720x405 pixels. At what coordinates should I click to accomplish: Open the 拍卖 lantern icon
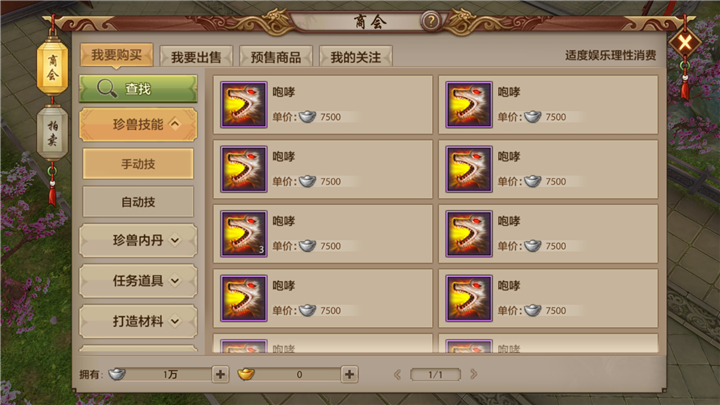(x=52, y=133)
